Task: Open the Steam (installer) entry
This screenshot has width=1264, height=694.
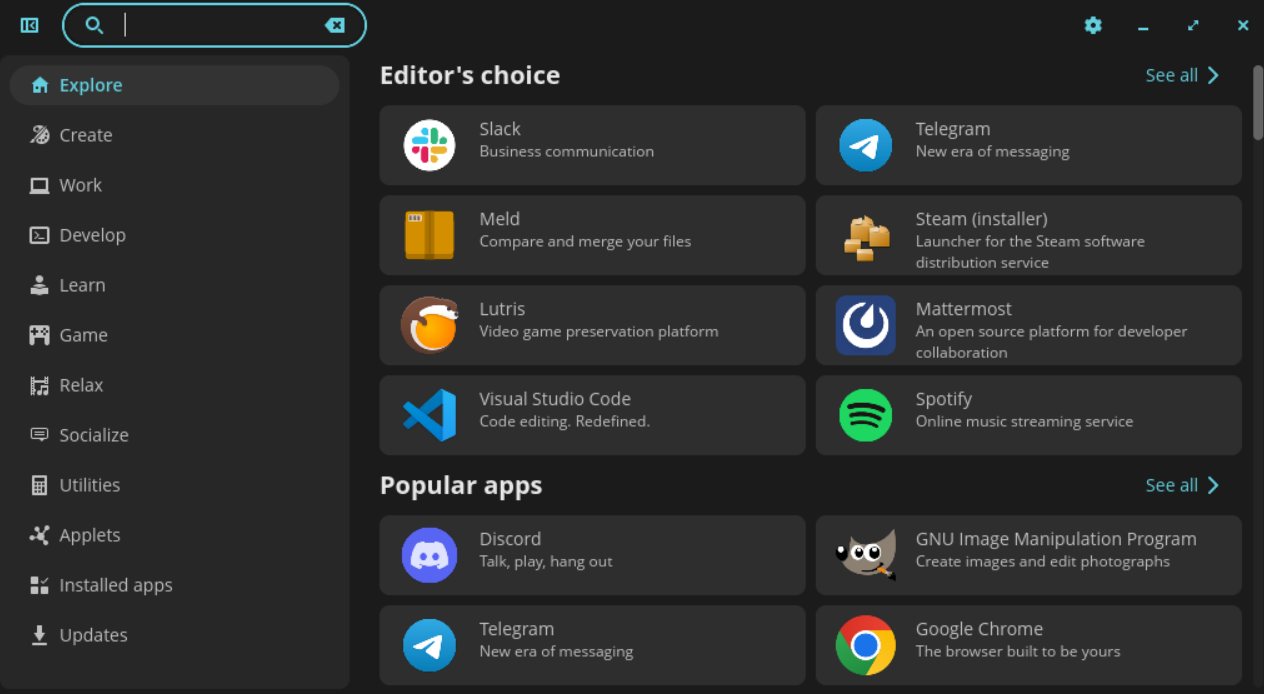Action: pyautogui.click(x=1028, y=235)
